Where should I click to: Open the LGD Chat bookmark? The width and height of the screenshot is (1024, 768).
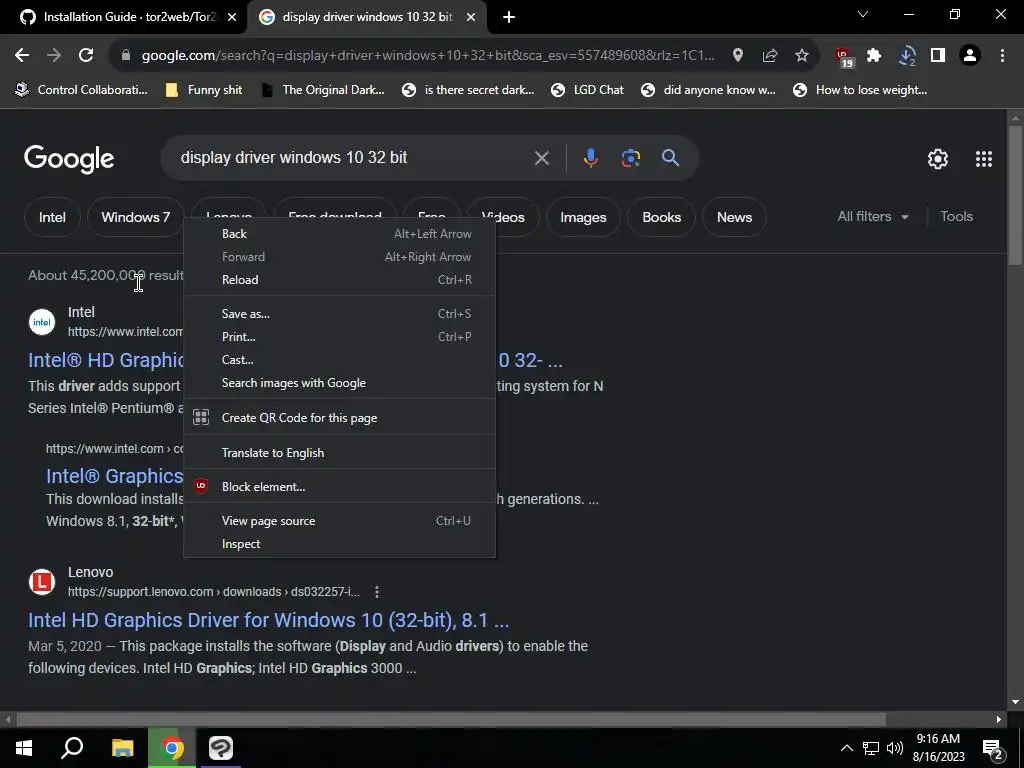coord(587,90)
